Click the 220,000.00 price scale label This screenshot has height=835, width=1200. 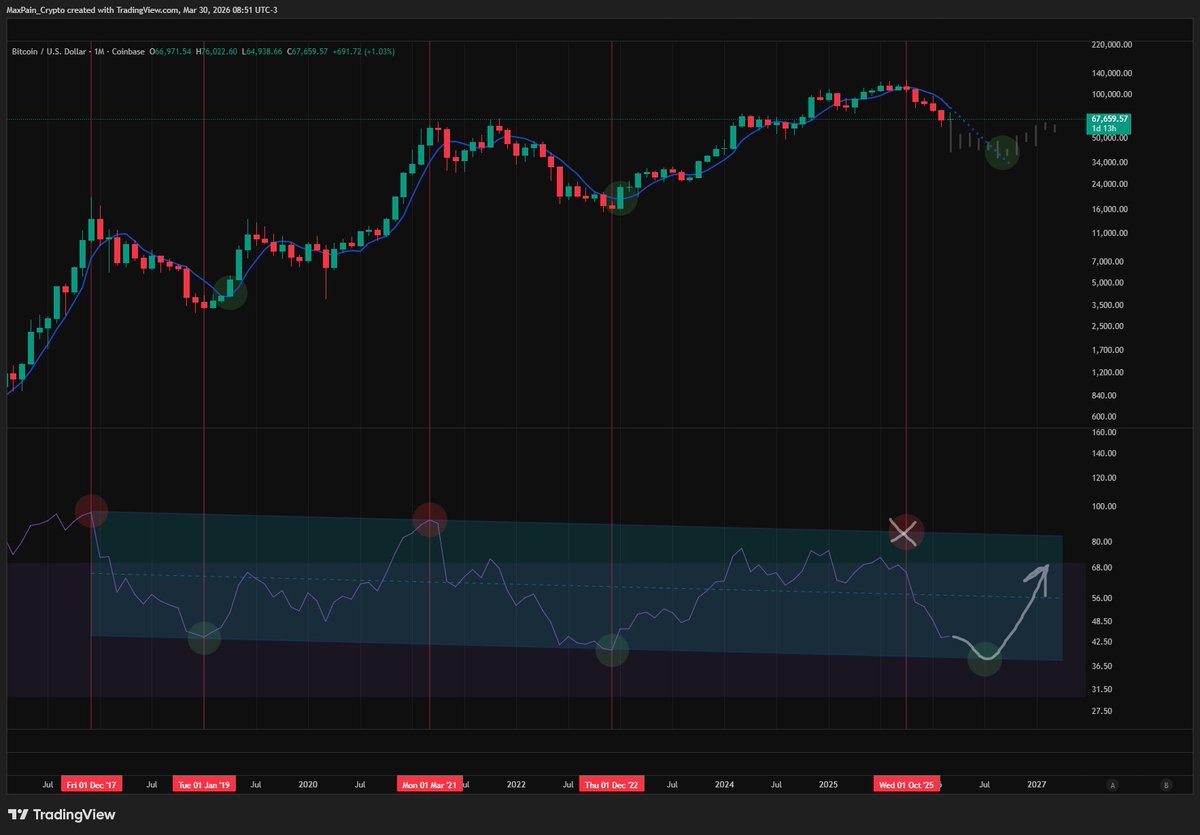[x=1112, y=45]
